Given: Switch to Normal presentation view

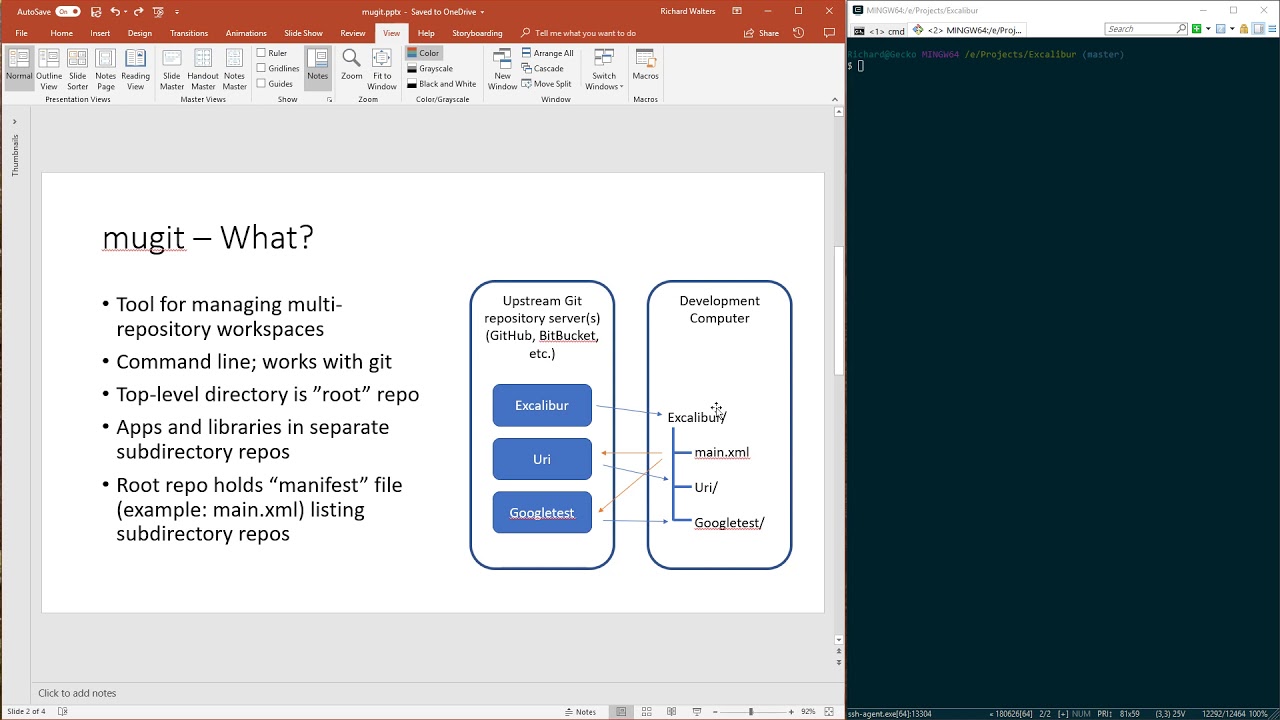Looking at the screenshot, I should (19, 68).
